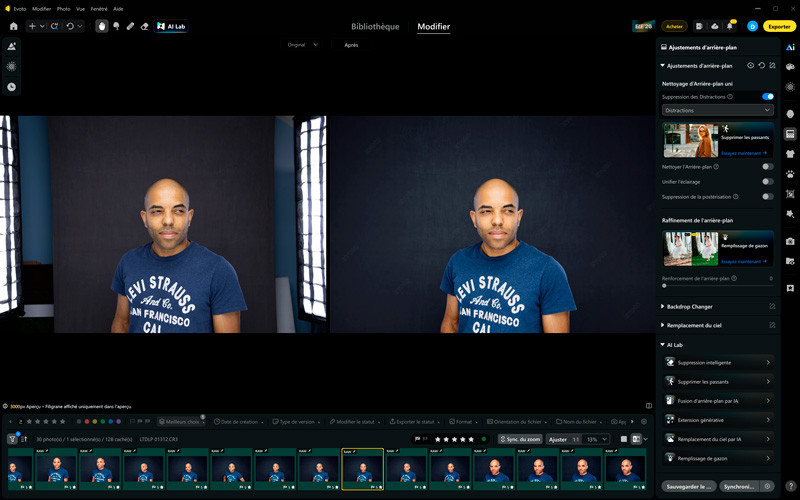The width and height of the screenshot is (800, 500).
Task: Toggle Sync. du zoom
Action: tap(520, 439)
